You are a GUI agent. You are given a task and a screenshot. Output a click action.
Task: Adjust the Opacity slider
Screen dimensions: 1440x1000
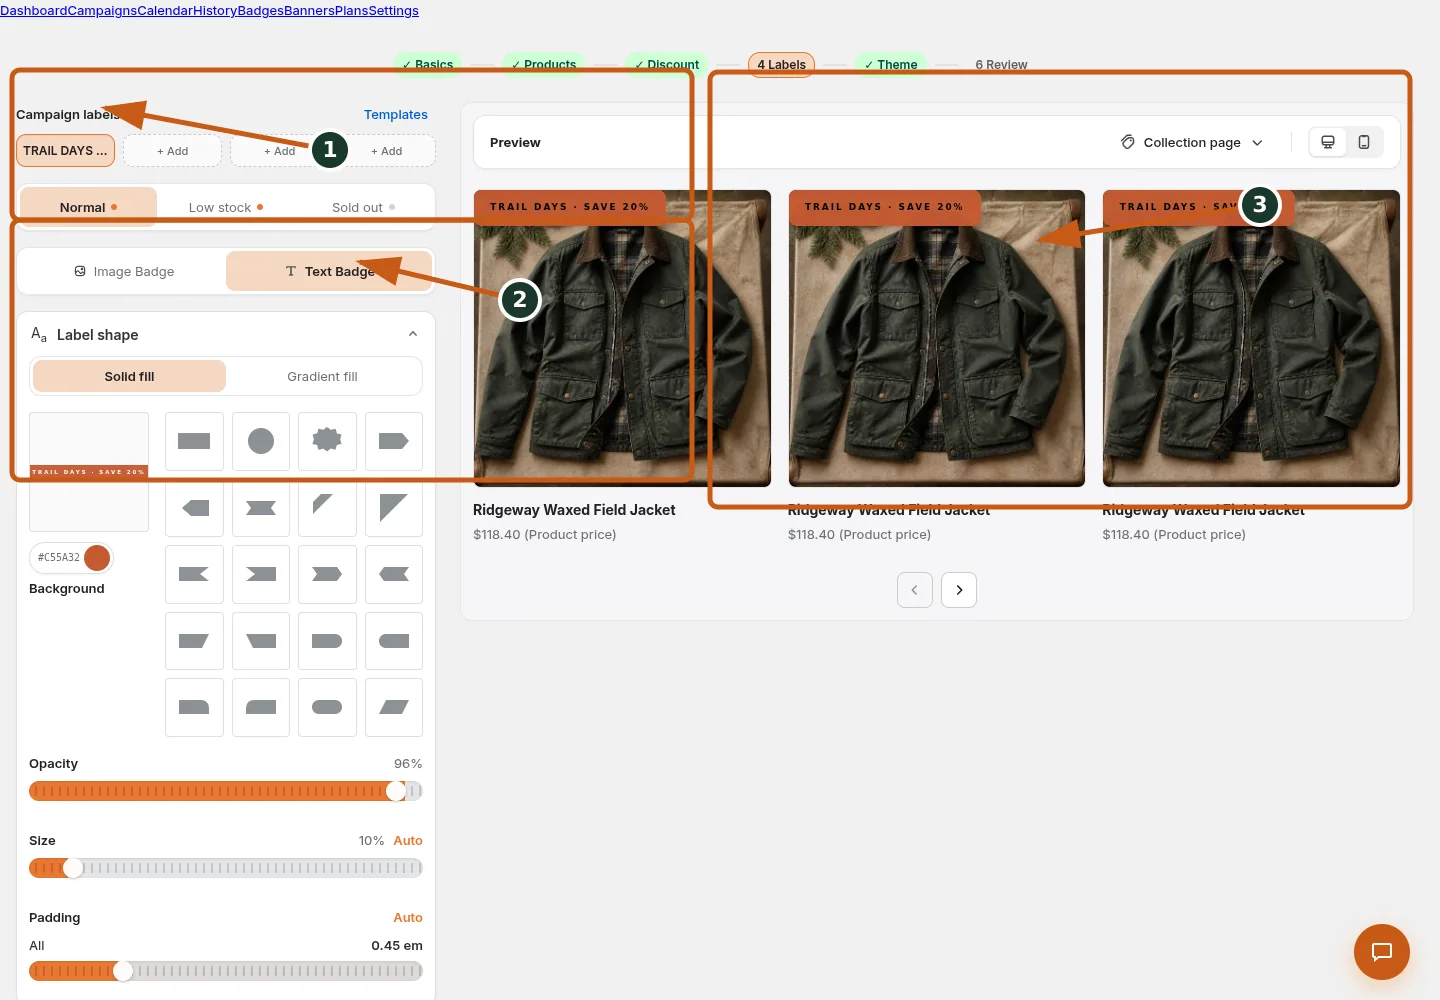click(226, 791)
